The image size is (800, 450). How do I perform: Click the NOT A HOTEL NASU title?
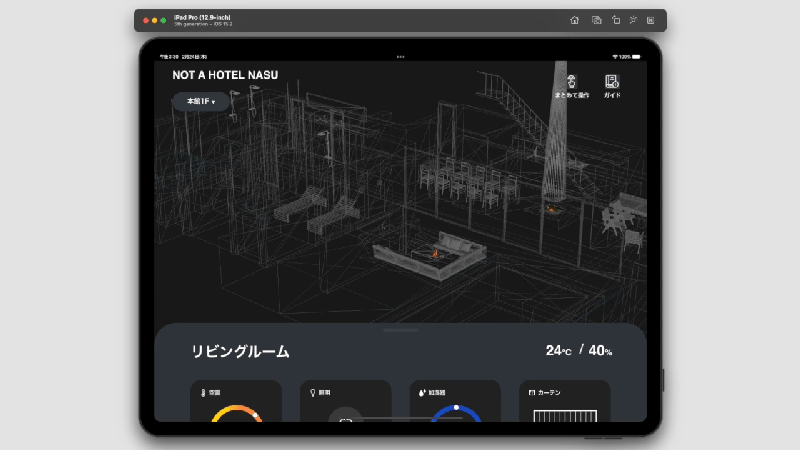click(x=225, y=75)
